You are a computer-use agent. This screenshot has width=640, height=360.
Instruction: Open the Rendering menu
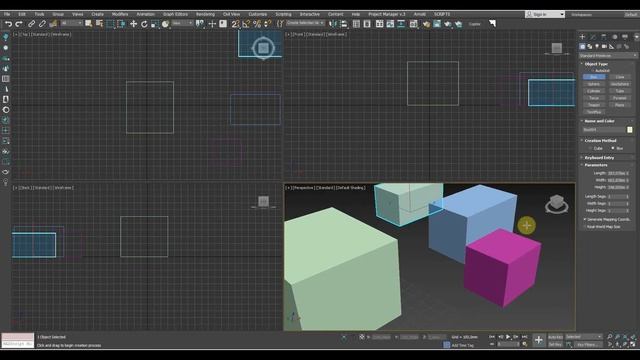coord(205,14)
